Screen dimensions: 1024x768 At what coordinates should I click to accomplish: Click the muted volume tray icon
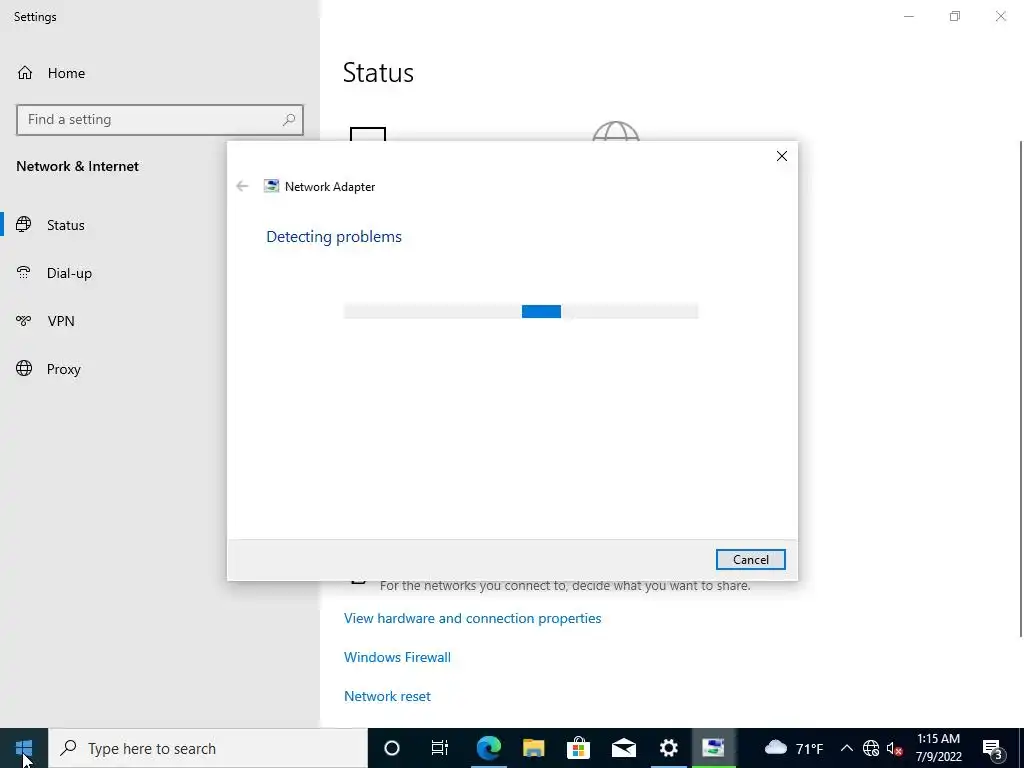tap(895, 748)
